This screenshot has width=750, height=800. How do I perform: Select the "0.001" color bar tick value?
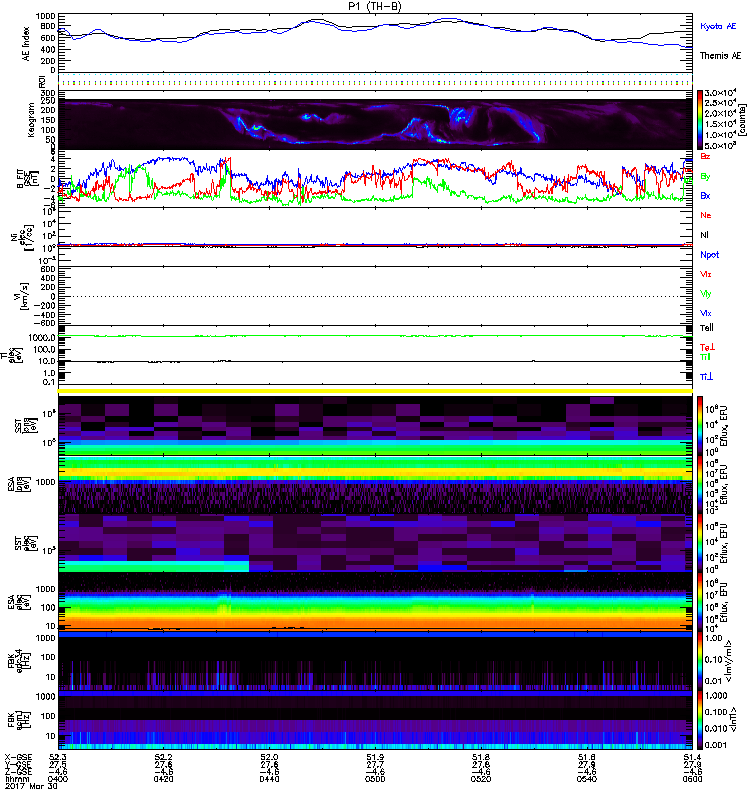(x=716, y=745)
